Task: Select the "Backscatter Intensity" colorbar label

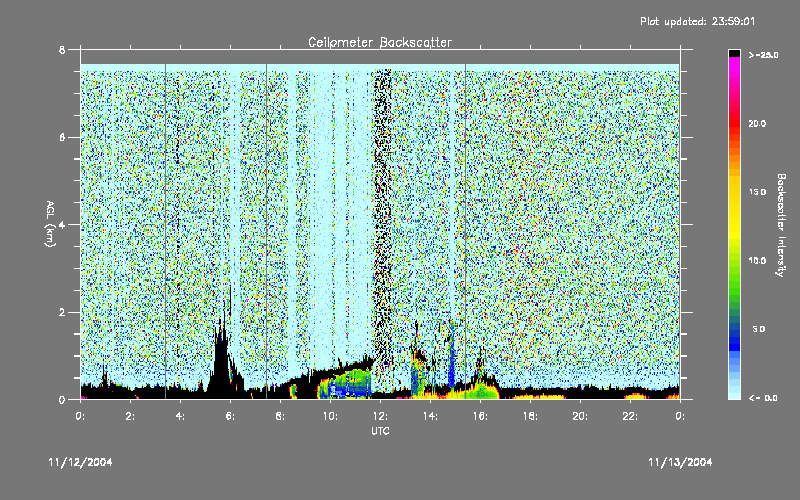Action: point(781,225)
